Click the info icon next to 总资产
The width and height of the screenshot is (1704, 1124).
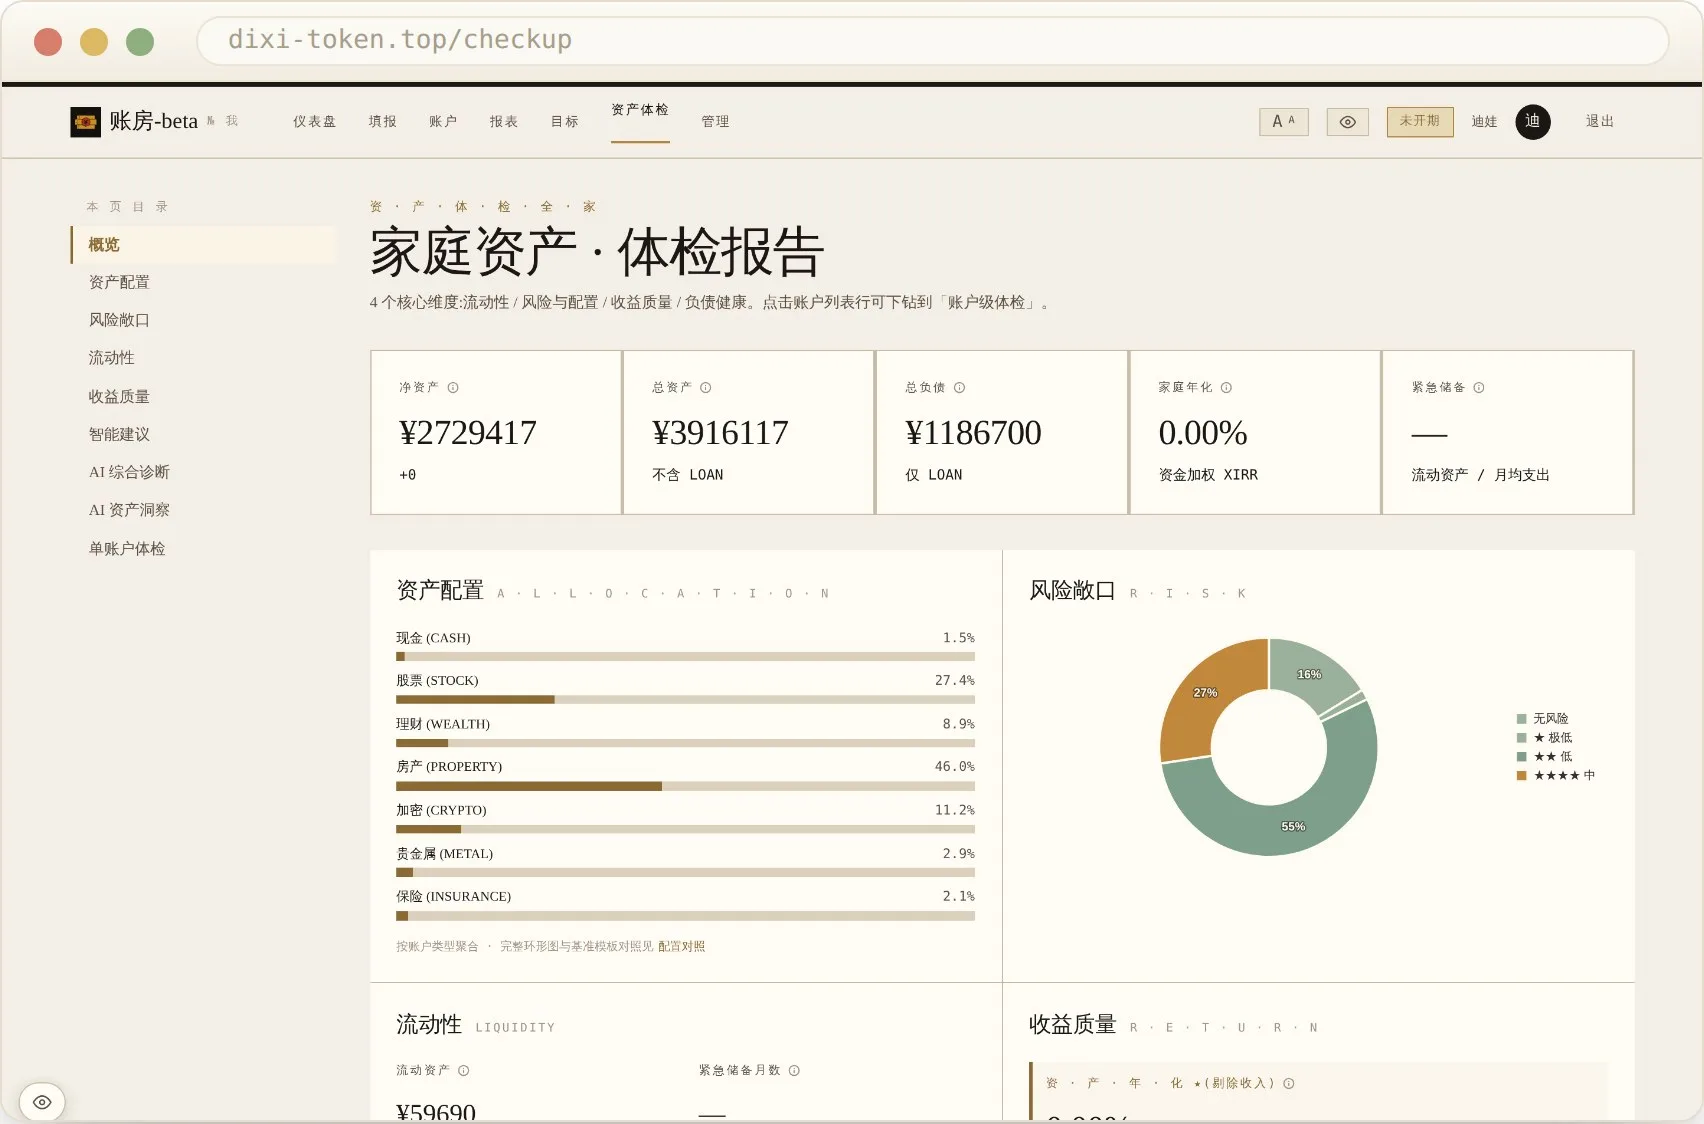click(x=706, y=388)
